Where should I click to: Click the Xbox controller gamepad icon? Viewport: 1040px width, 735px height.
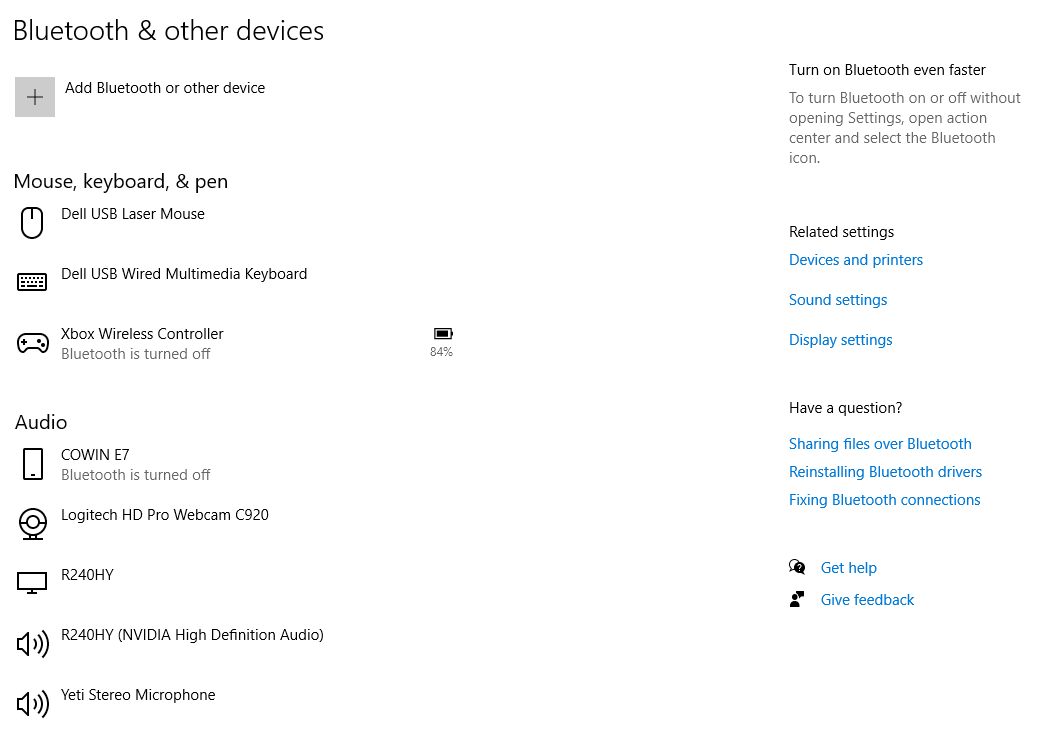coord(32,343)
